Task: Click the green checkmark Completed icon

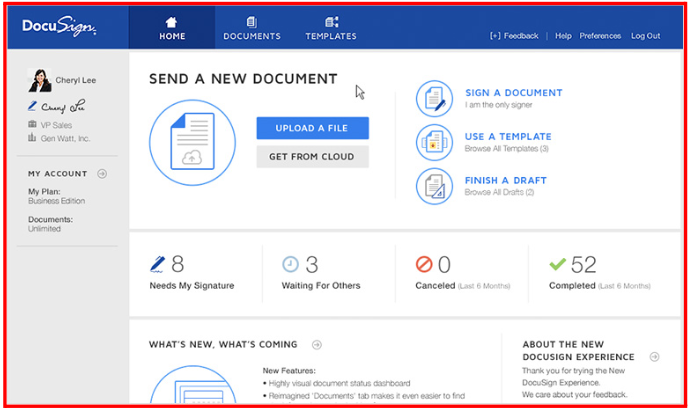Action: (x=557, y=264)
